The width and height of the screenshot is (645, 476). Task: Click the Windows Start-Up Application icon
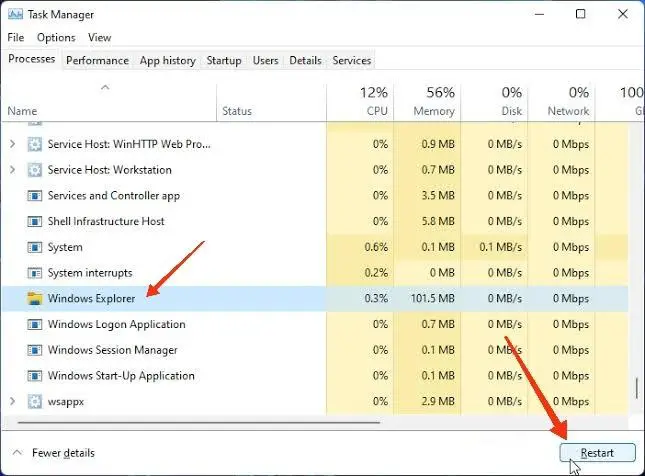35,376
